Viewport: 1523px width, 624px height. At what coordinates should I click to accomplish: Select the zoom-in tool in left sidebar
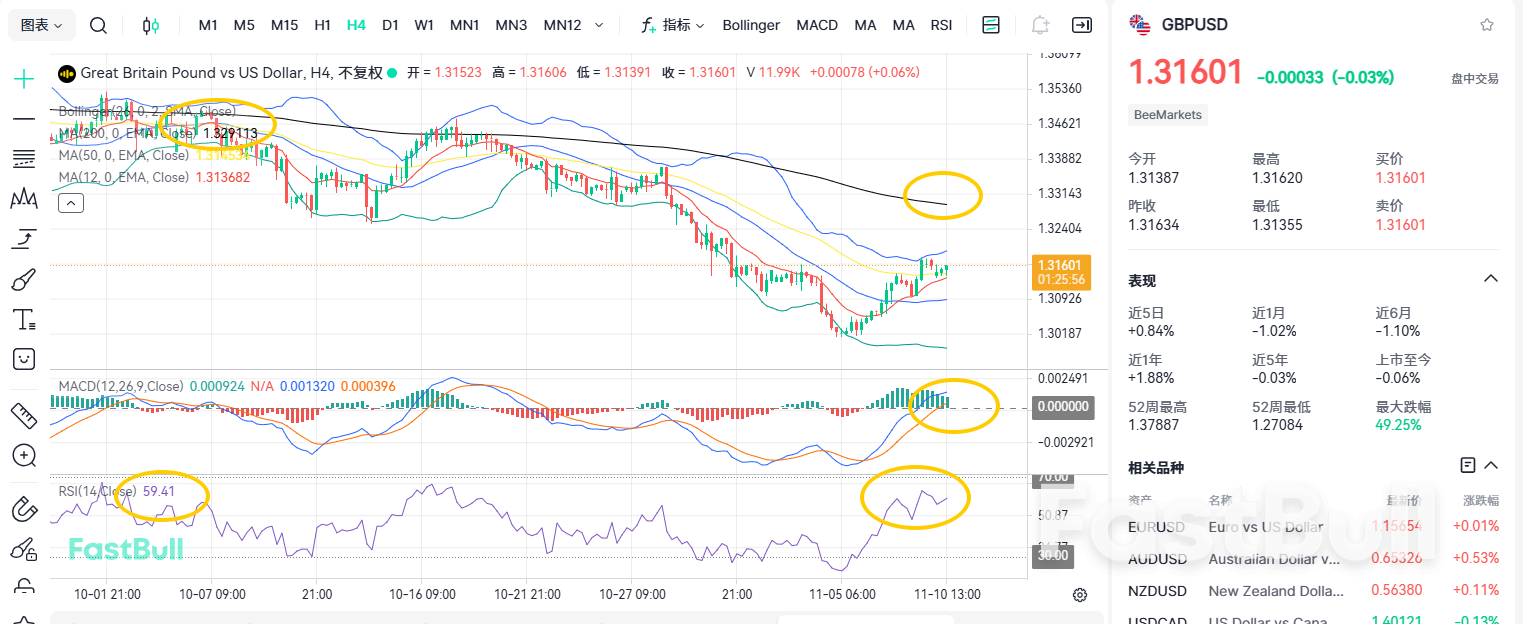(x=22, y=456)
